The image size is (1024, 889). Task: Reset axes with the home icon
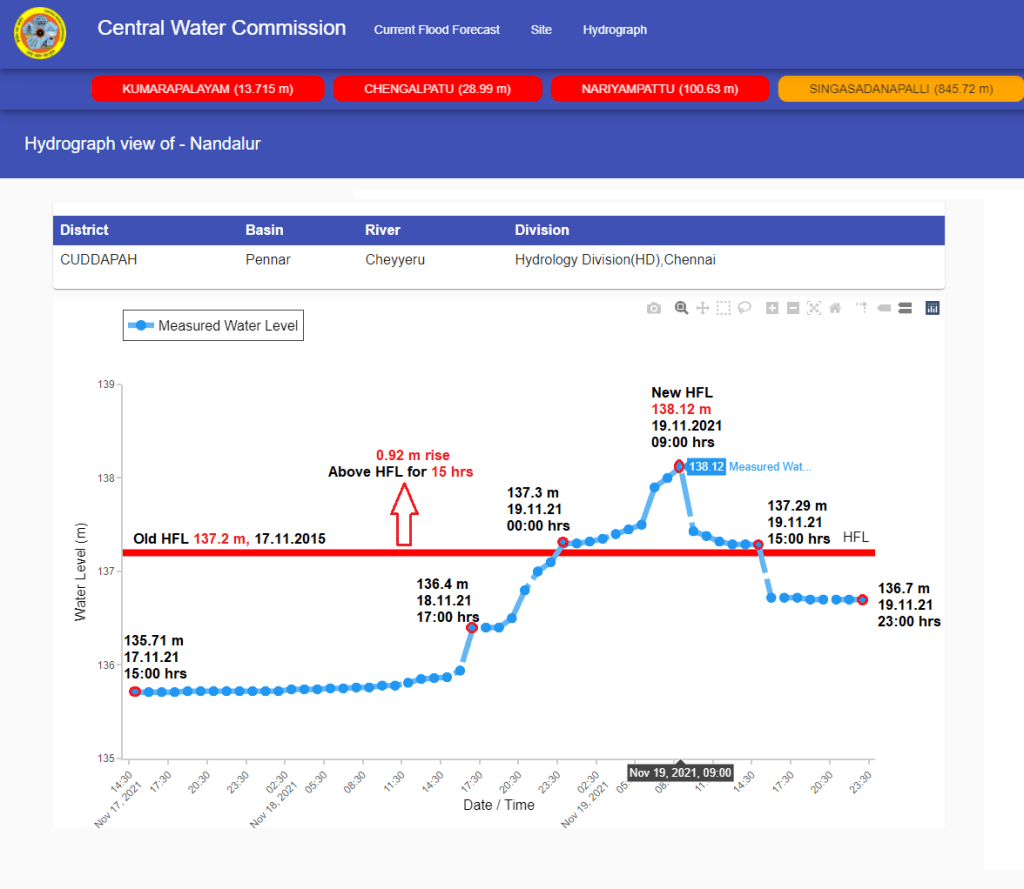point(835,309)
